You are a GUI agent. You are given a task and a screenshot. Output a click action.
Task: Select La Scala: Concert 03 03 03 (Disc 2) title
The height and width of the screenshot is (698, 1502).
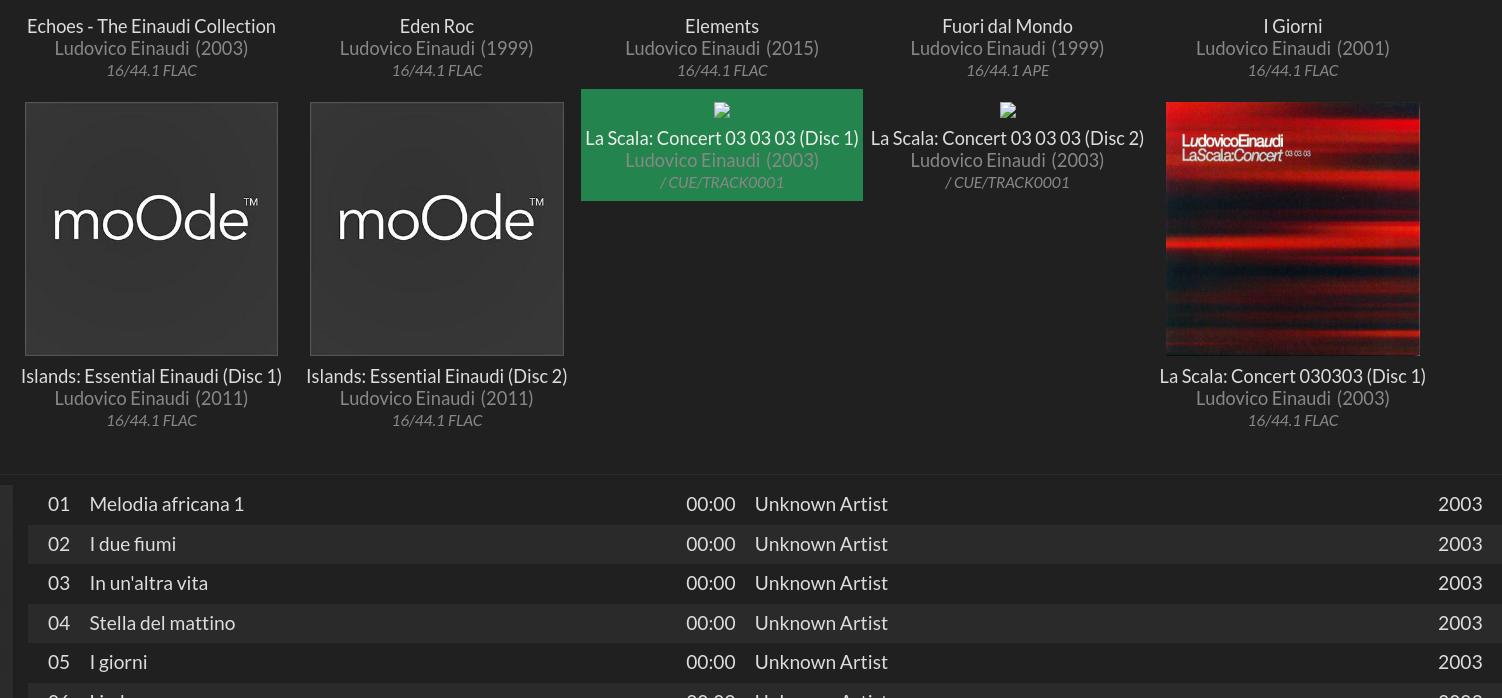pyautogui.click(x=1008, y=138)
